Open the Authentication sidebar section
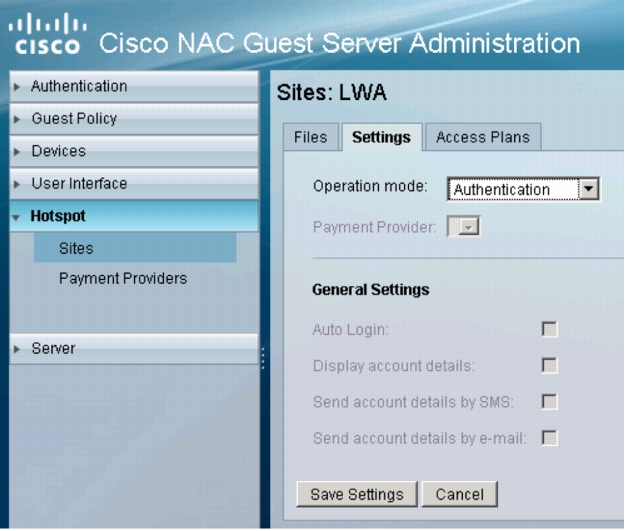 pyautogui.click(x=134, y=87)
